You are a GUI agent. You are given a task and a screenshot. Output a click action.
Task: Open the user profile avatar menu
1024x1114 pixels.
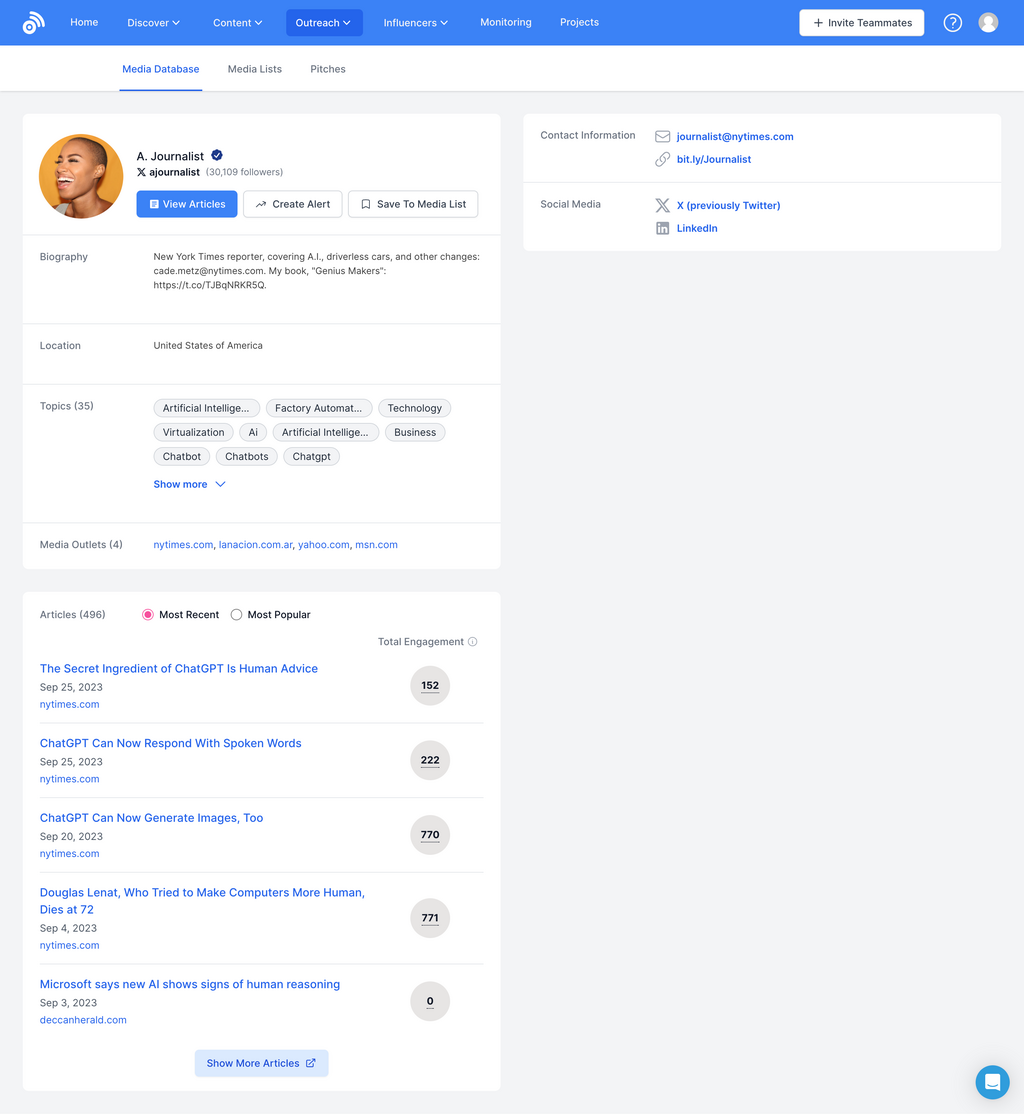[x=988, y=23]
